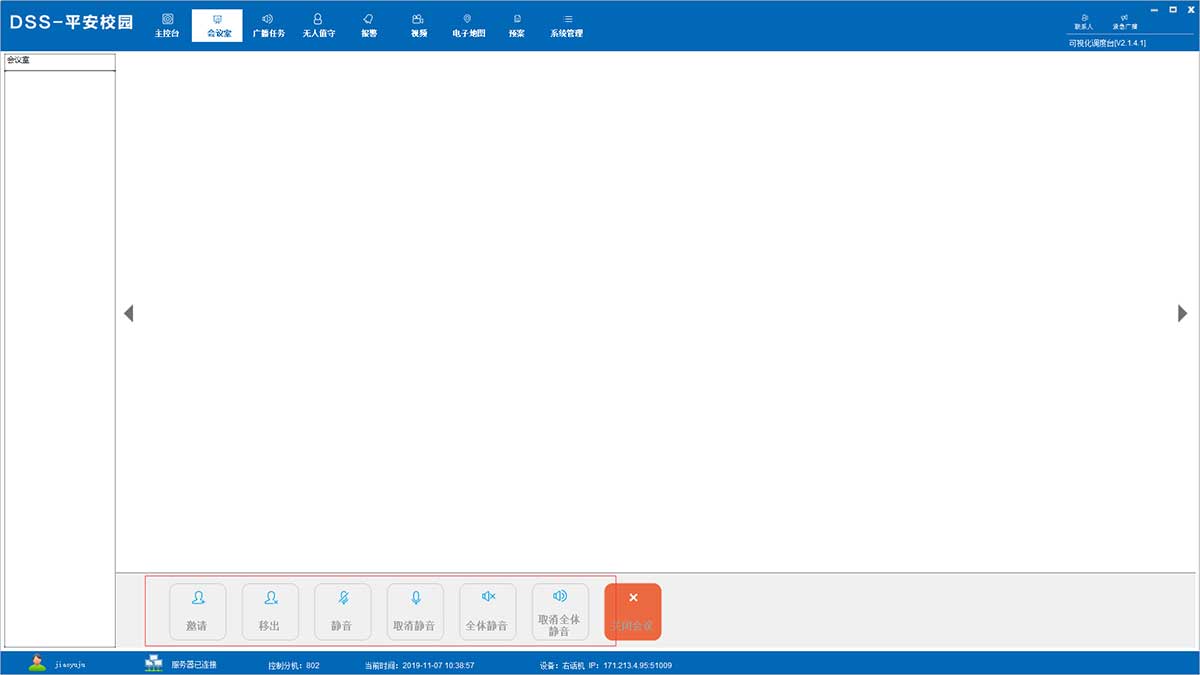Open the 广播任务 broadcast tasks module
This screenshot has height=675, width=1200.
point(268,25)
